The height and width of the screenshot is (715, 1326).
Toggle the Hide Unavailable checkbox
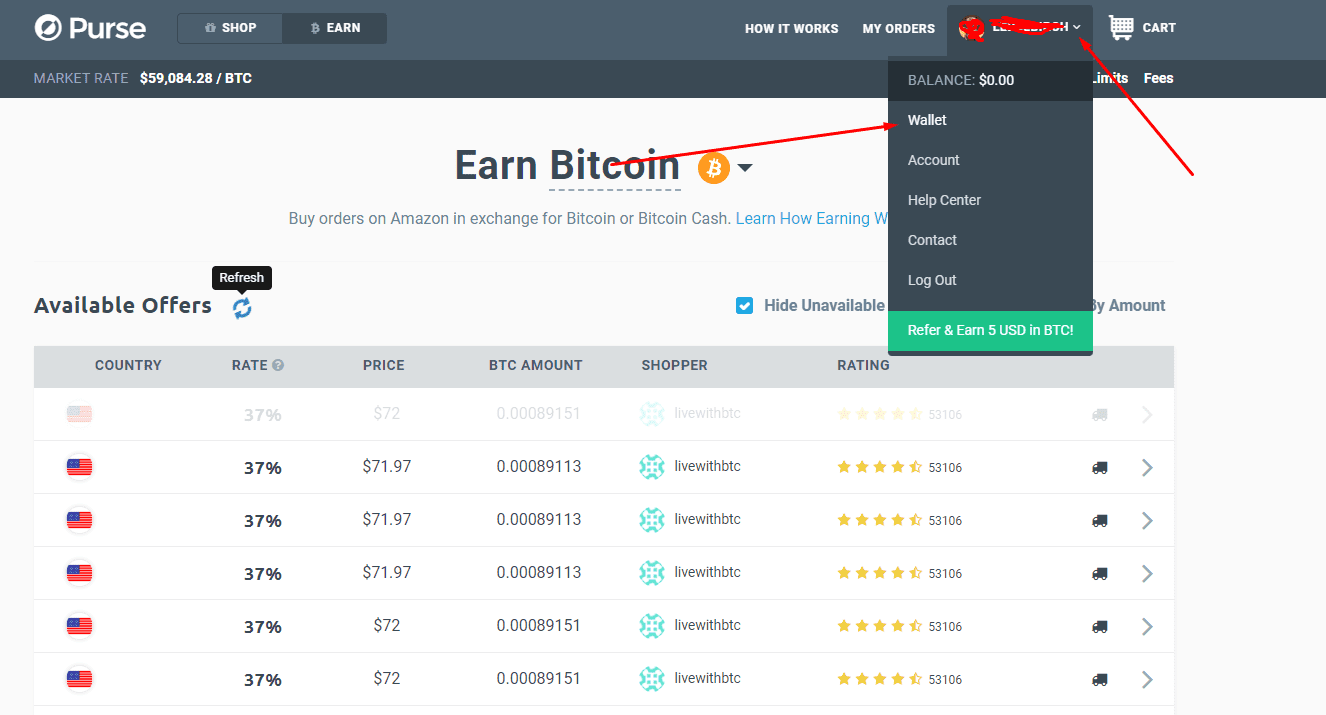[x=744, y=306]
